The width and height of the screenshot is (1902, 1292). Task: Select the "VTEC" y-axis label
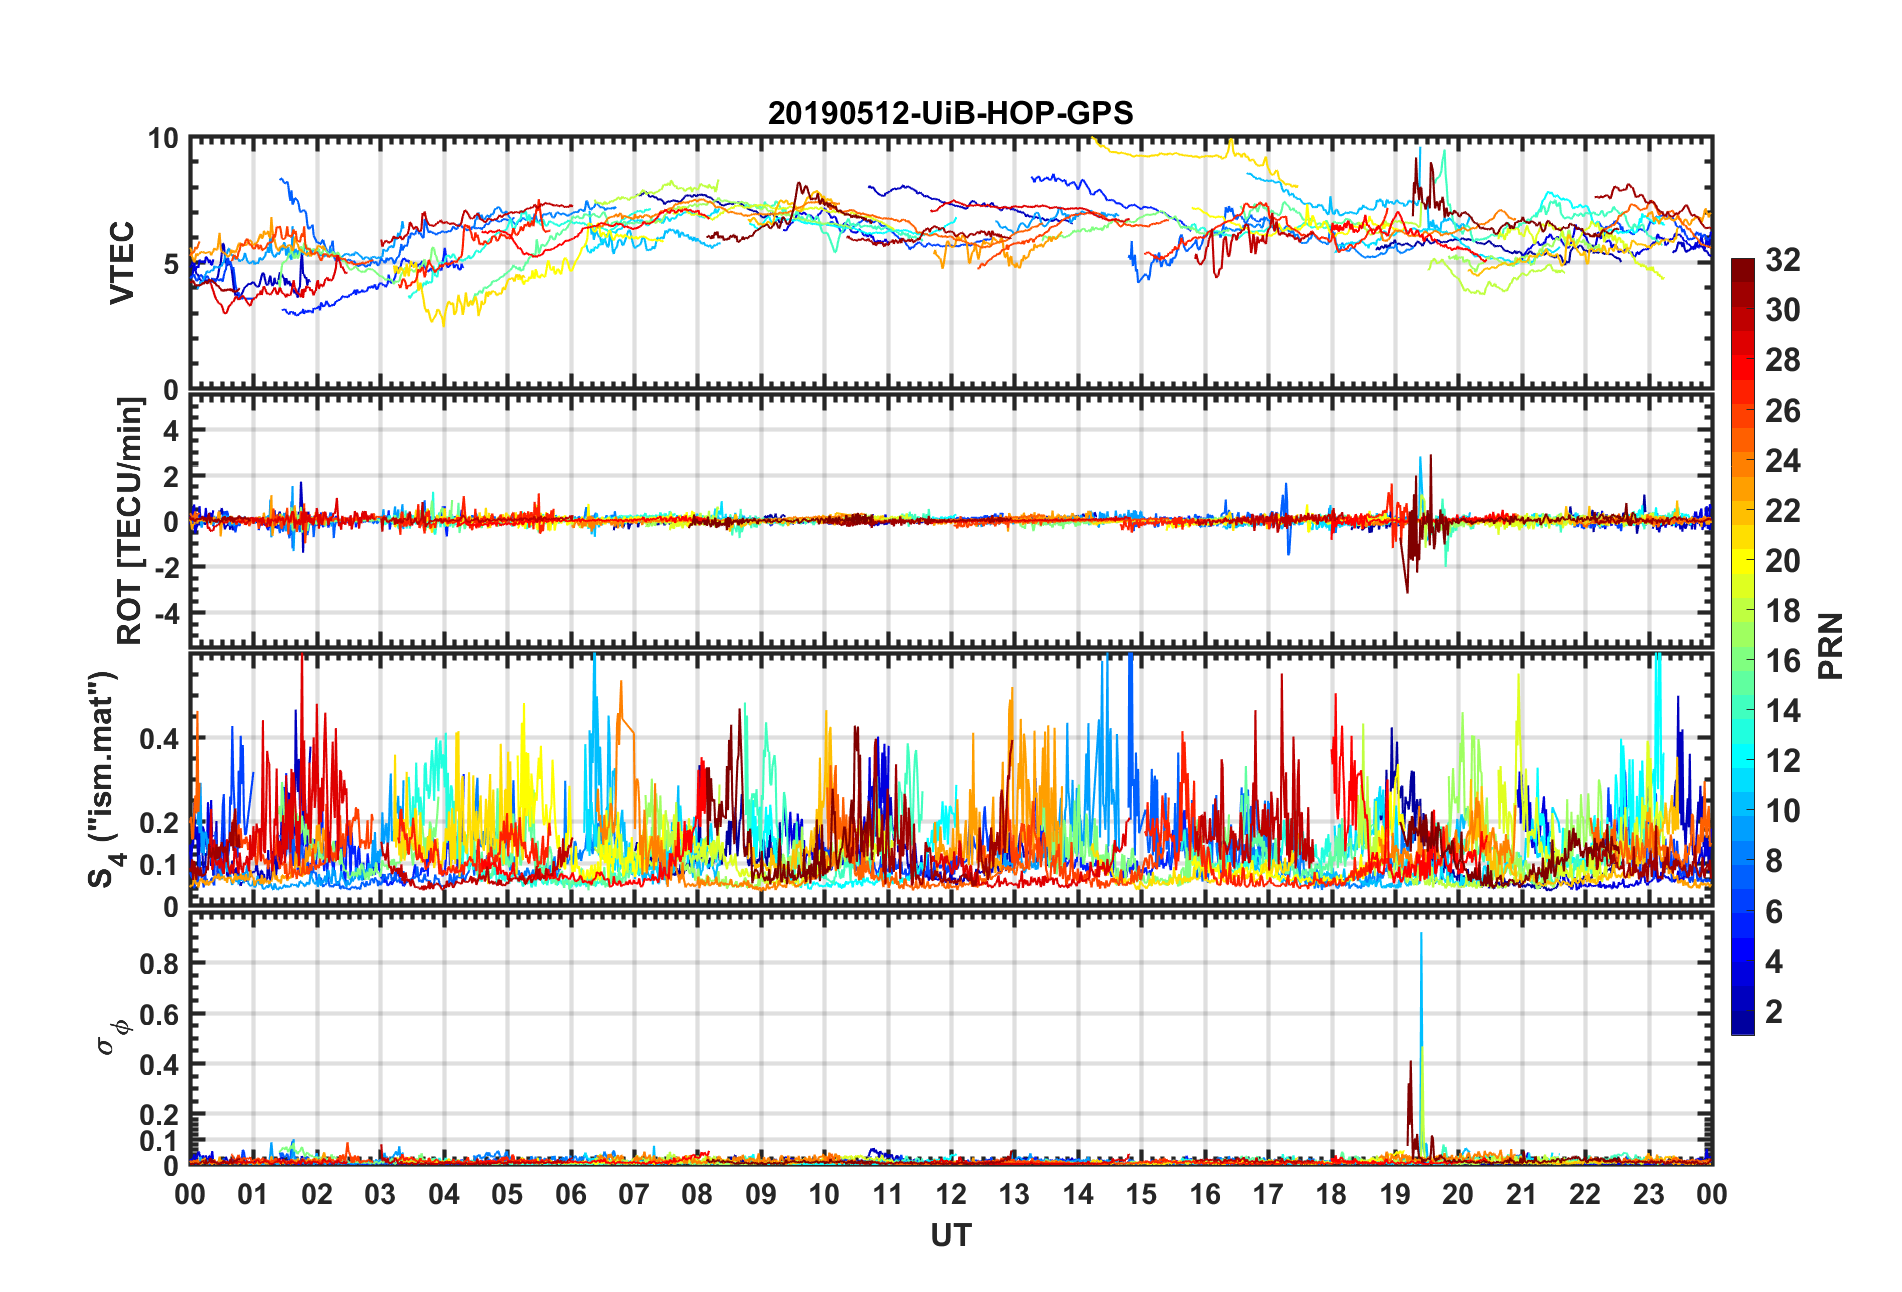tap(122, 263)
